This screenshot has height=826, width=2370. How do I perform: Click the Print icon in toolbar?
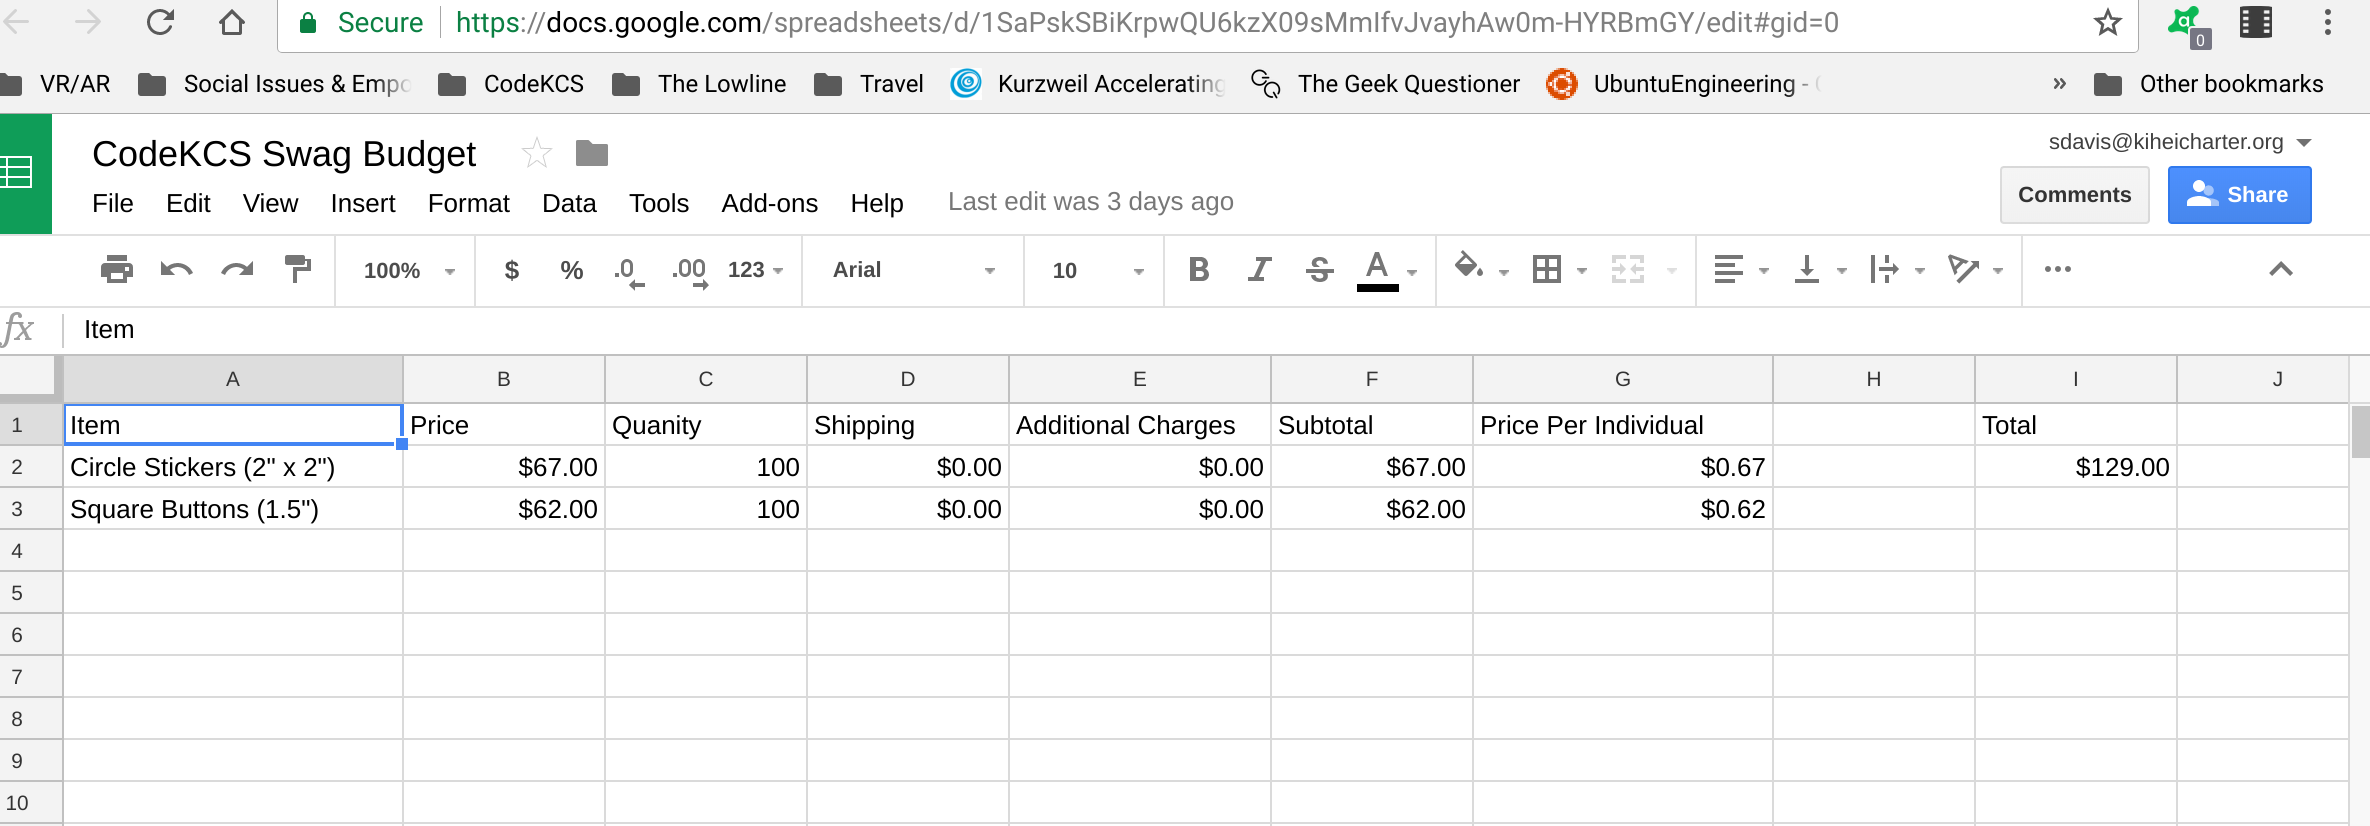pyautogui.click(x=116, y=270)
